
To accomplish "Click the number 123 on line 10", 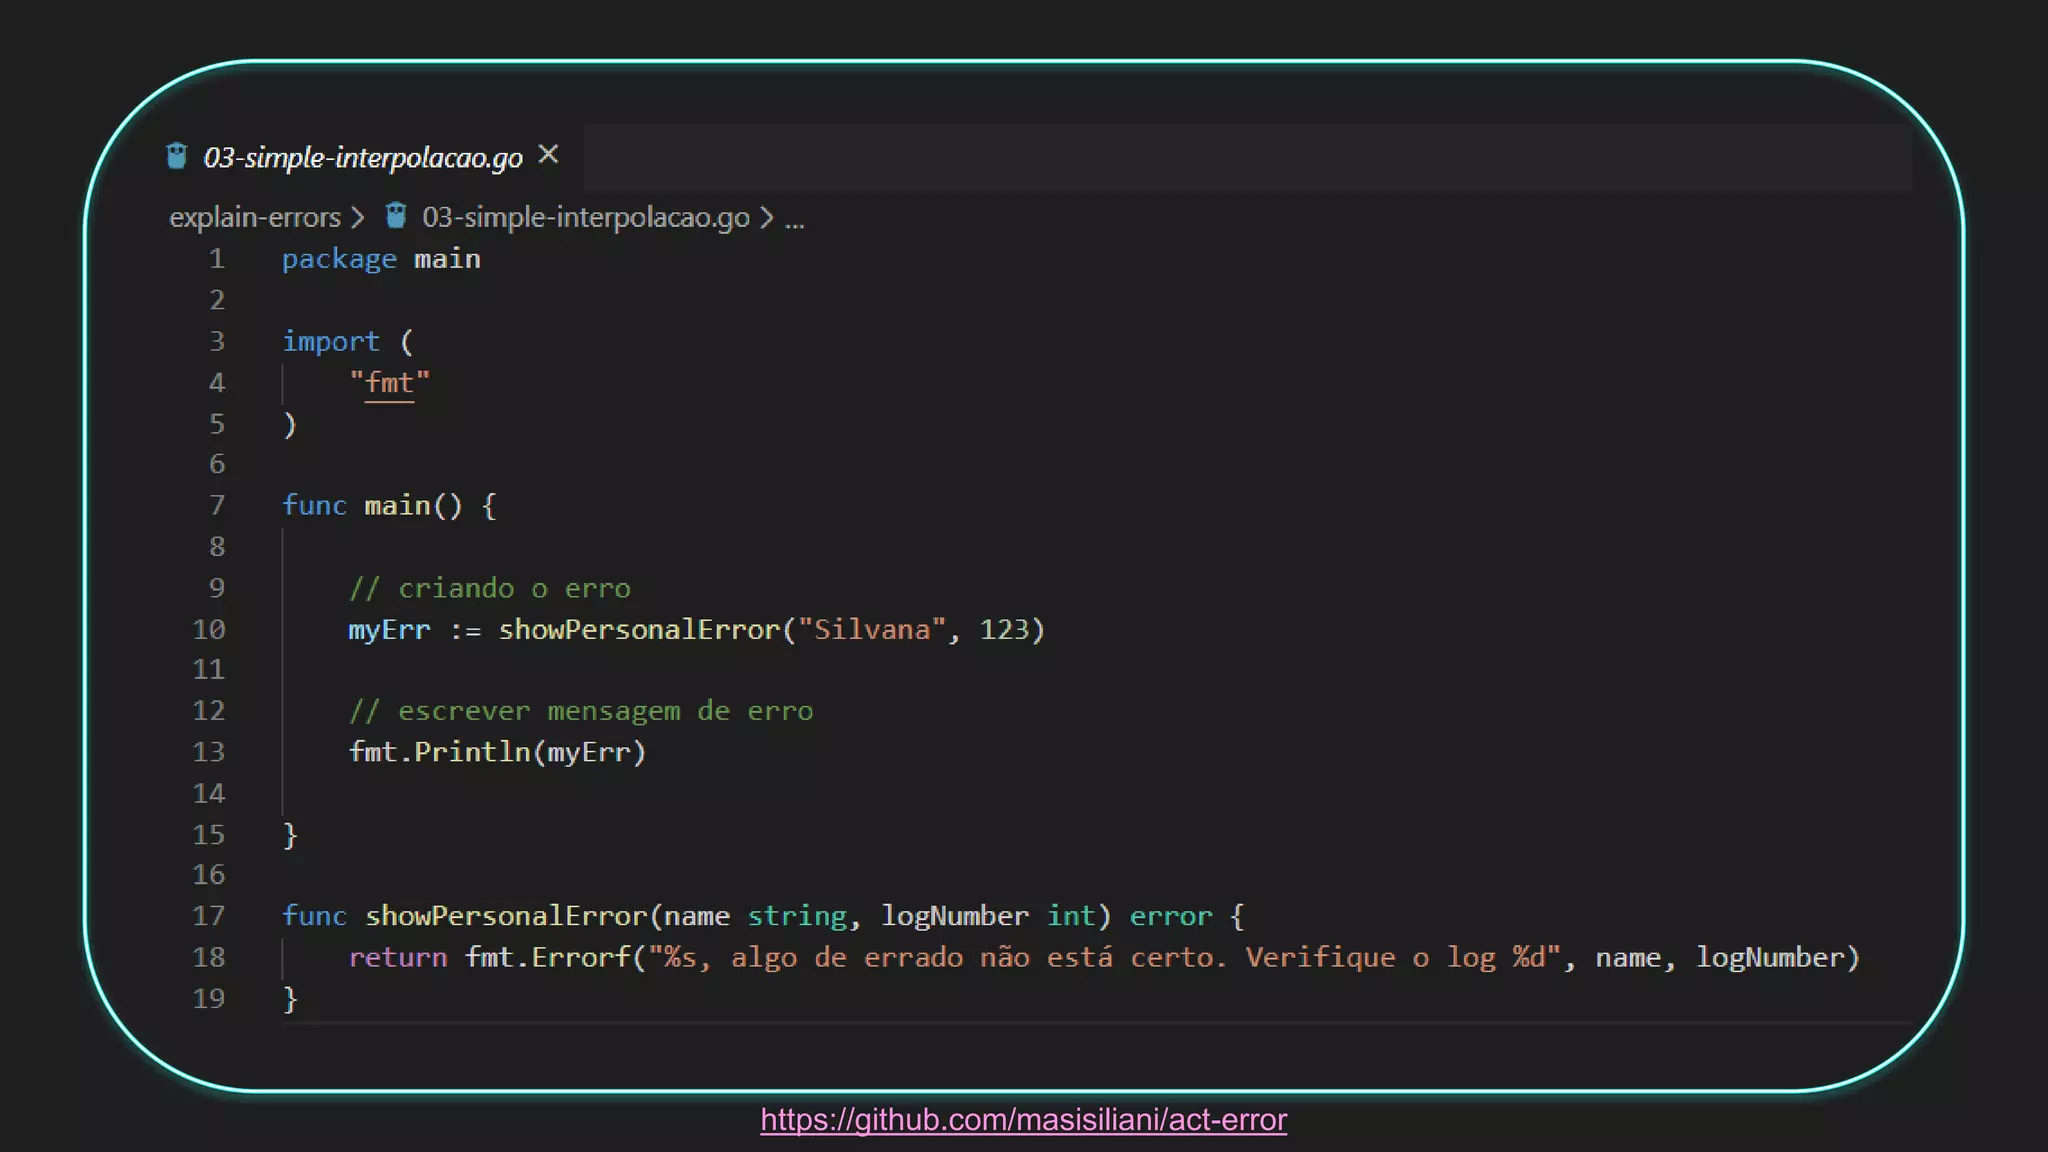I will [1004, 629].
